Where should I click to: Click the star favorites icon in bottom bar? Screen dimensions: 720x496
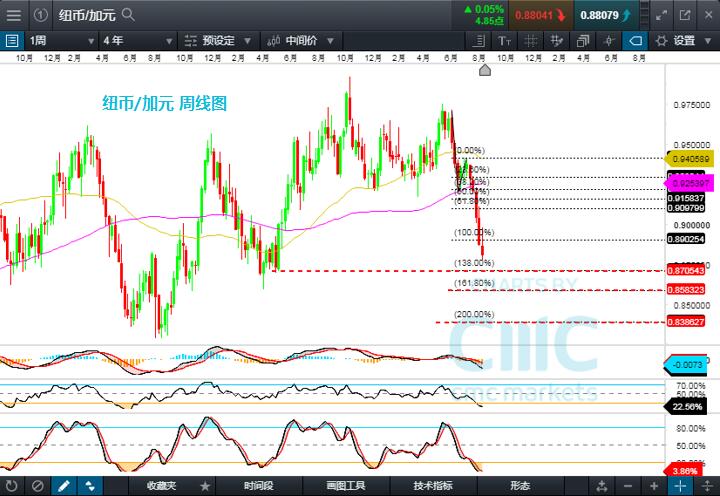point(205,485)
